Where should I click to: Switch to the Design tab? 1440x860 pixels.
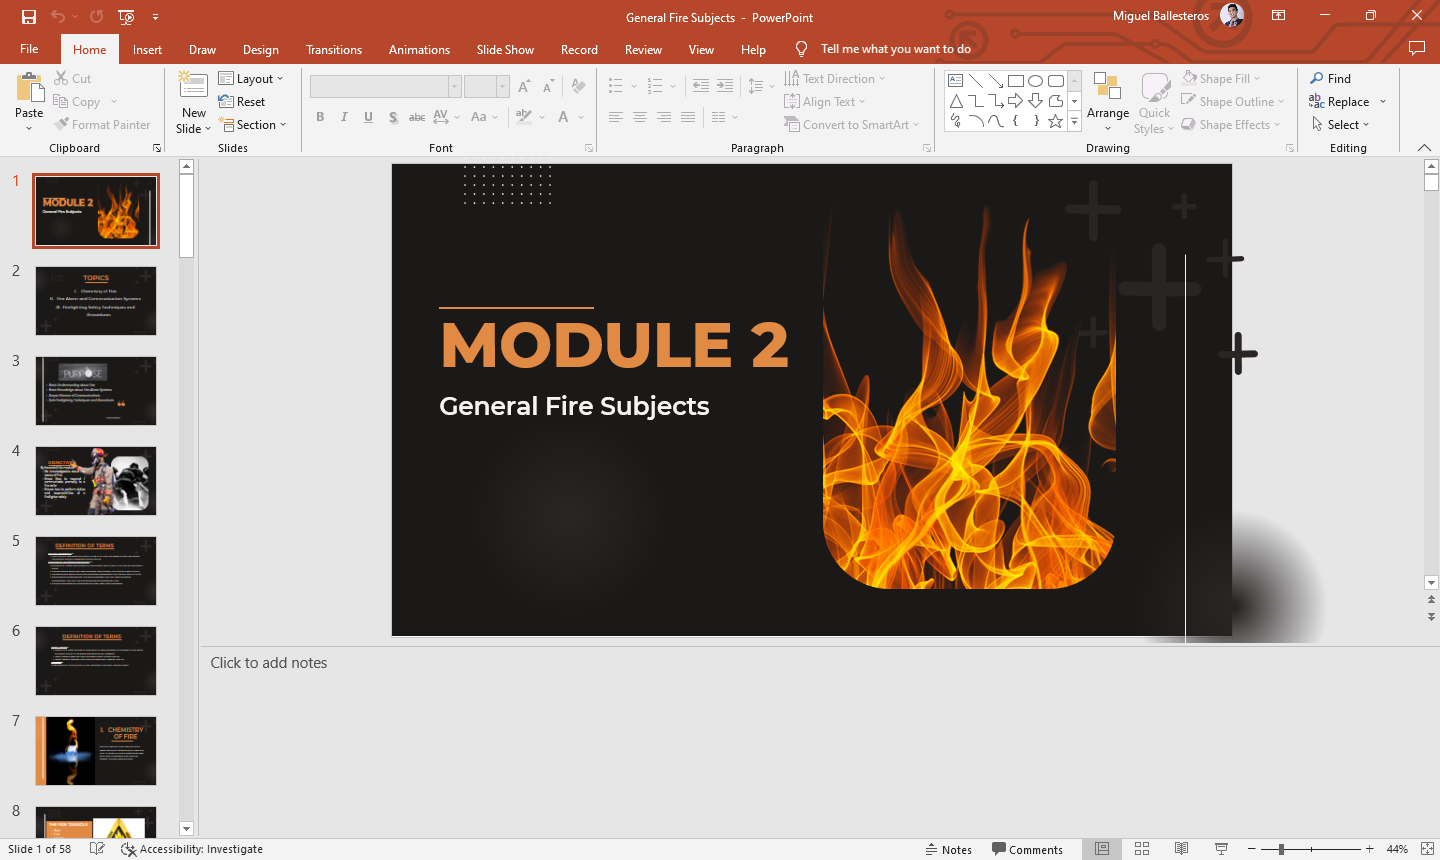tap(261, 50)
